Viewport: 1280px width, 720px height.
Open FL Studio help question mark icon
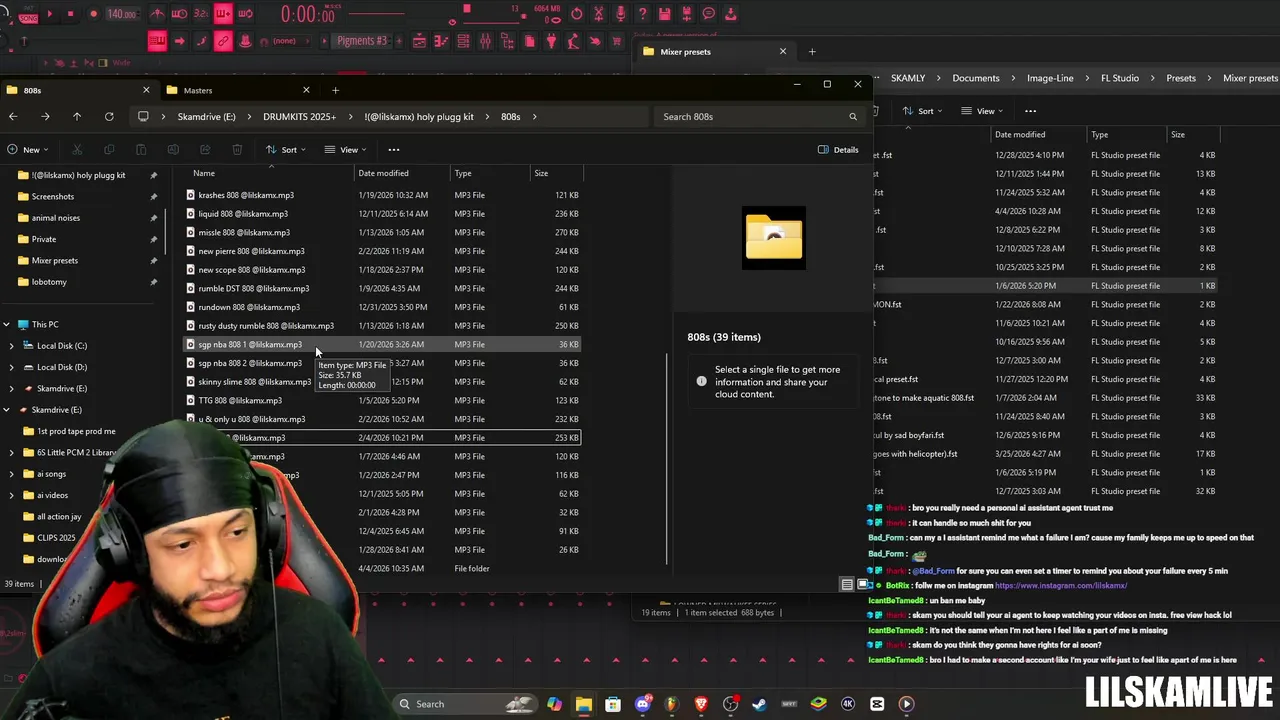click(643, 14)
